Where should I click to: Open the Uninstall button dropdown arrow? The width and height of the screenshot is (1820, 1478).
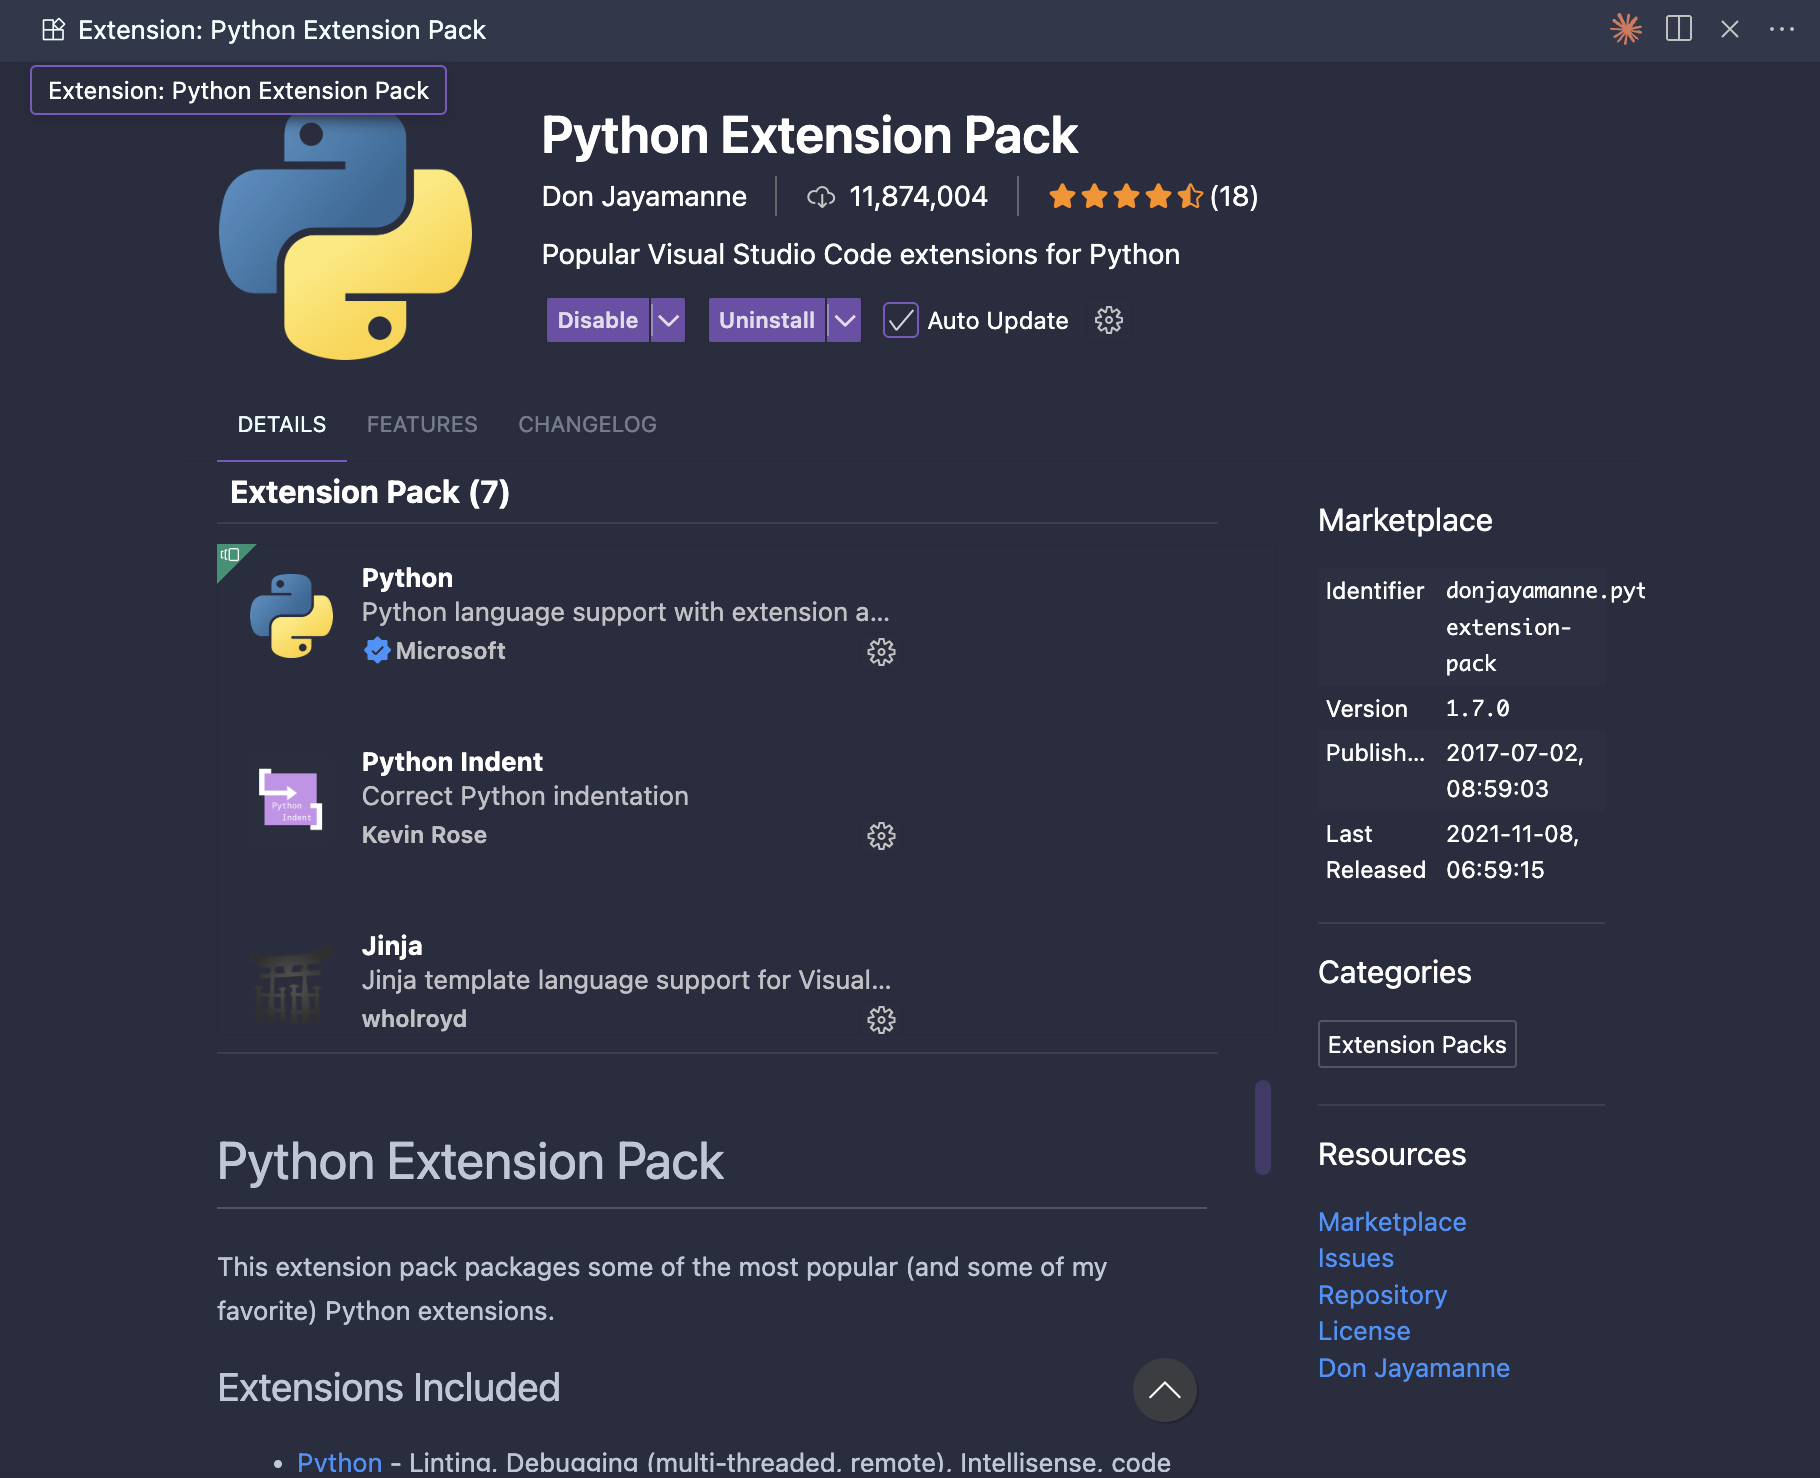coord(845,320)
